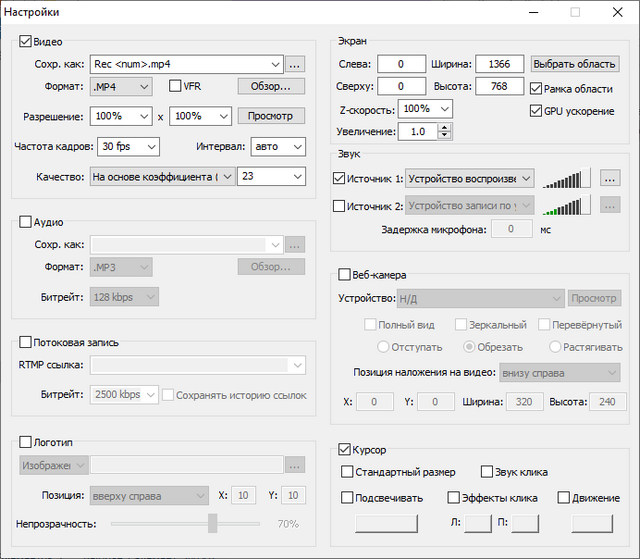The width and height of the screenshot is (640, 559).
Task: Enable the Аудио section checkbox
Action: 25,222
